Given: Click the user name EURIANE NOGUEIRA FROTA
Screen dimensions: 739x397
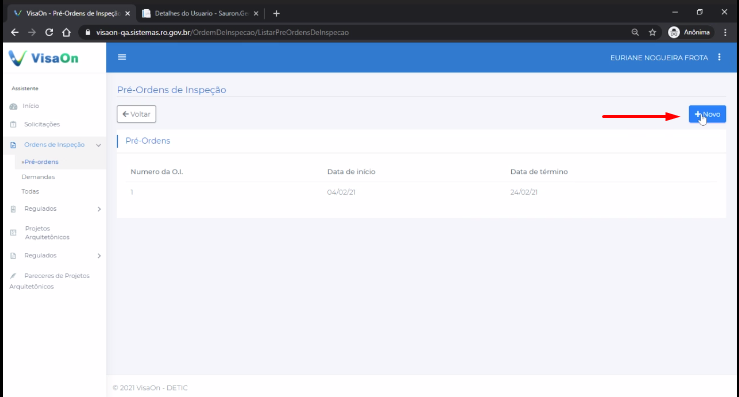Looking at the screenshot, I should [659, 58].
